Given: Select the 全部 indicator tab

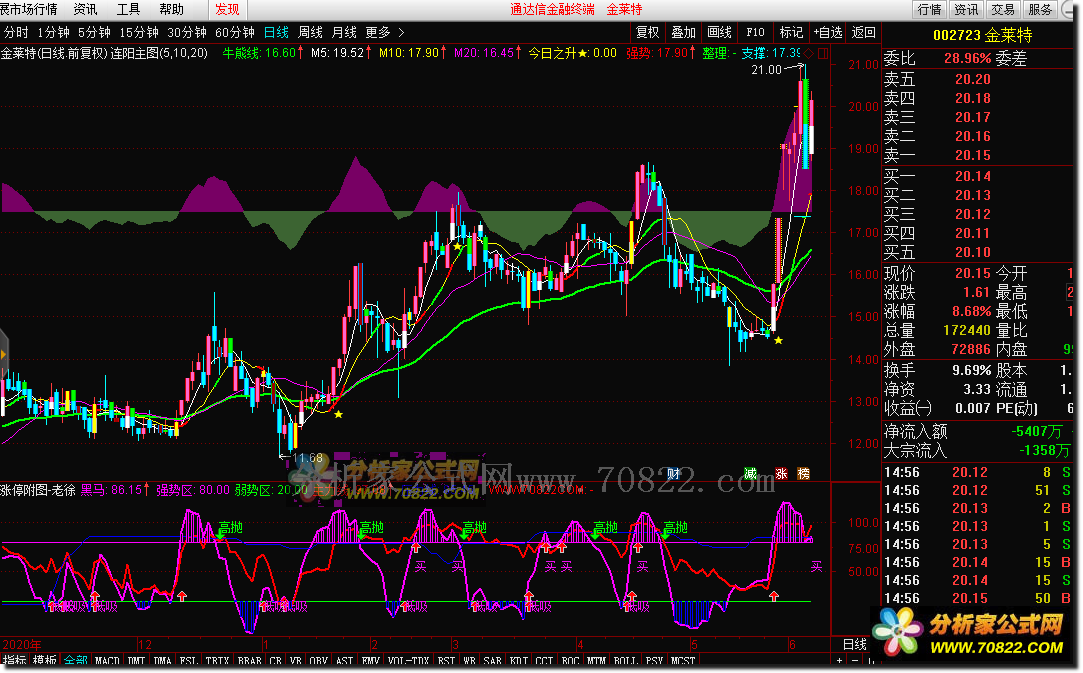Looking at the screenshot, I should click(75, 661).
